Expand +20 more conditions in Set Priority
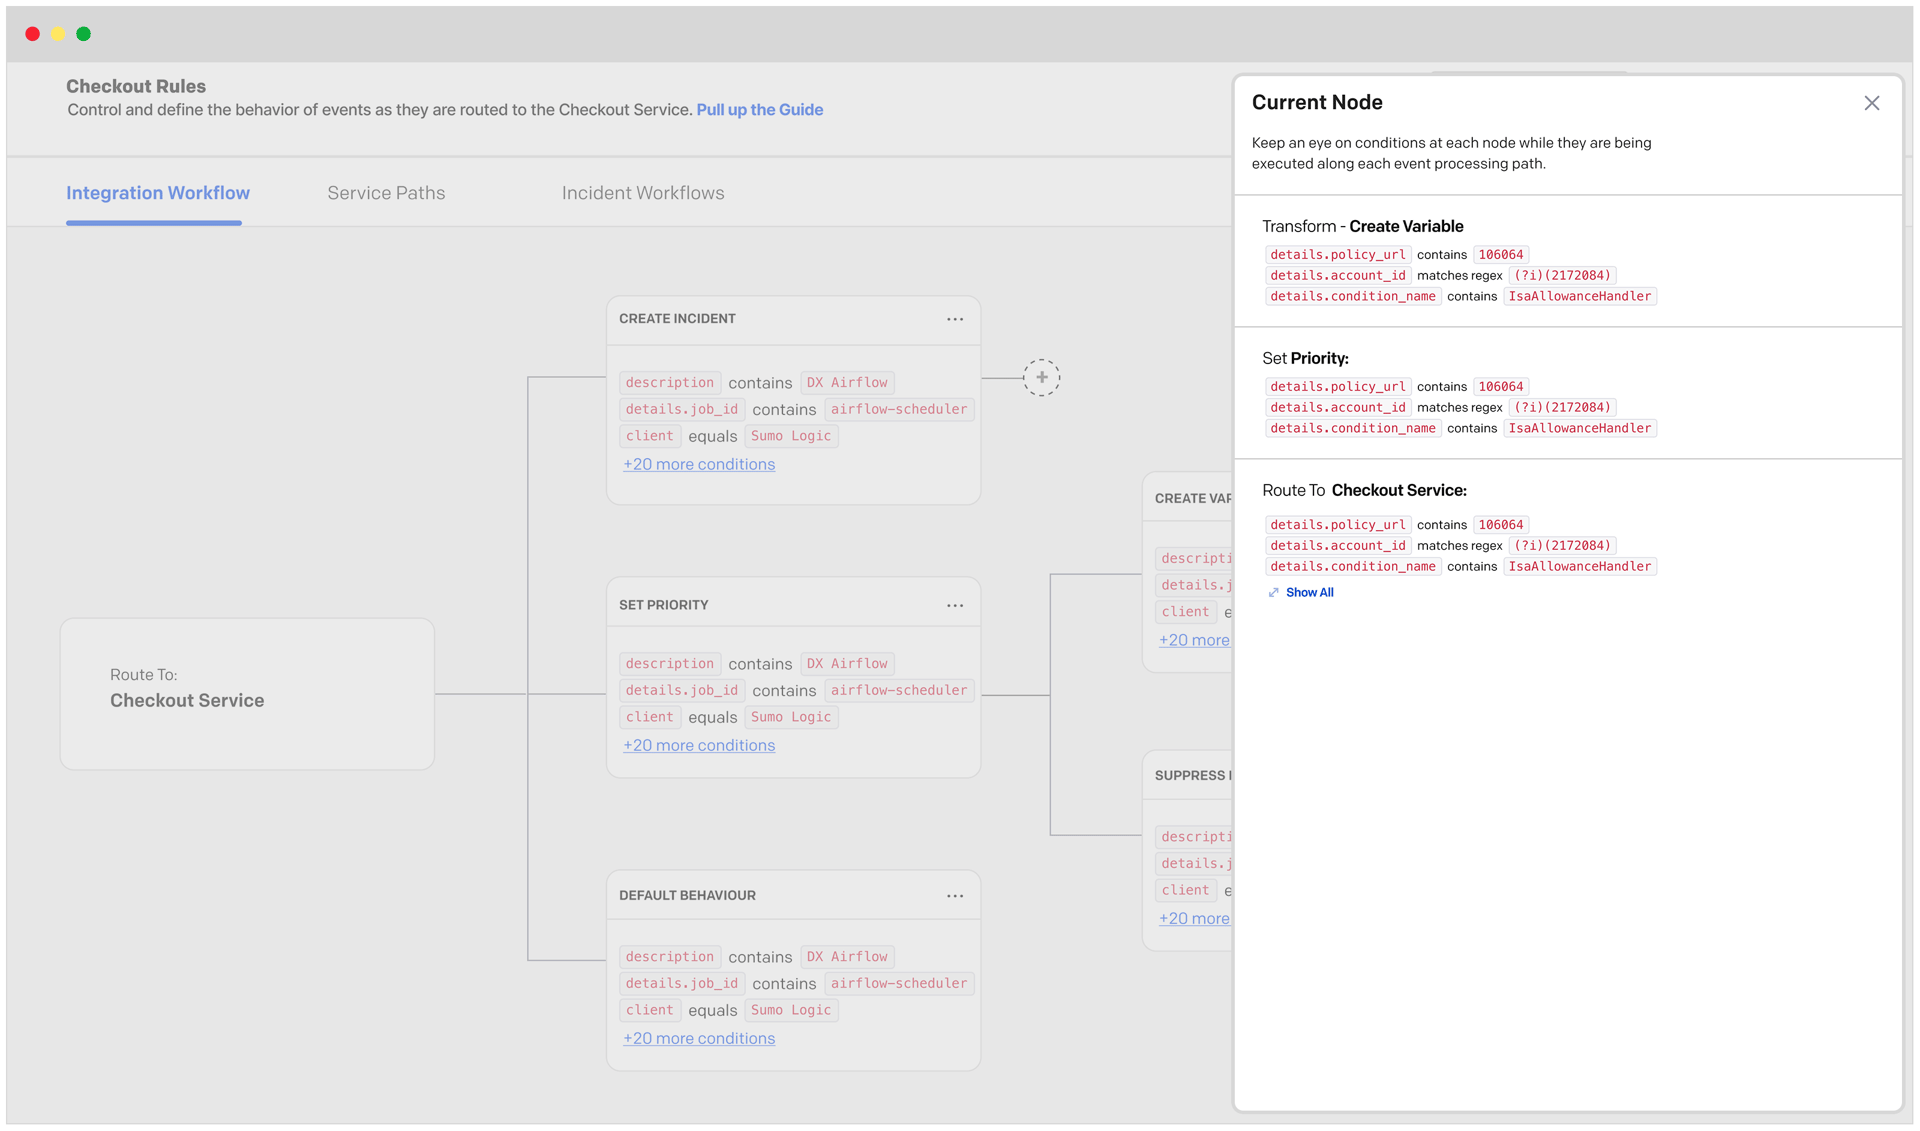Image resolution: width=1920 pixels, height=1131 pixels. 698,745
